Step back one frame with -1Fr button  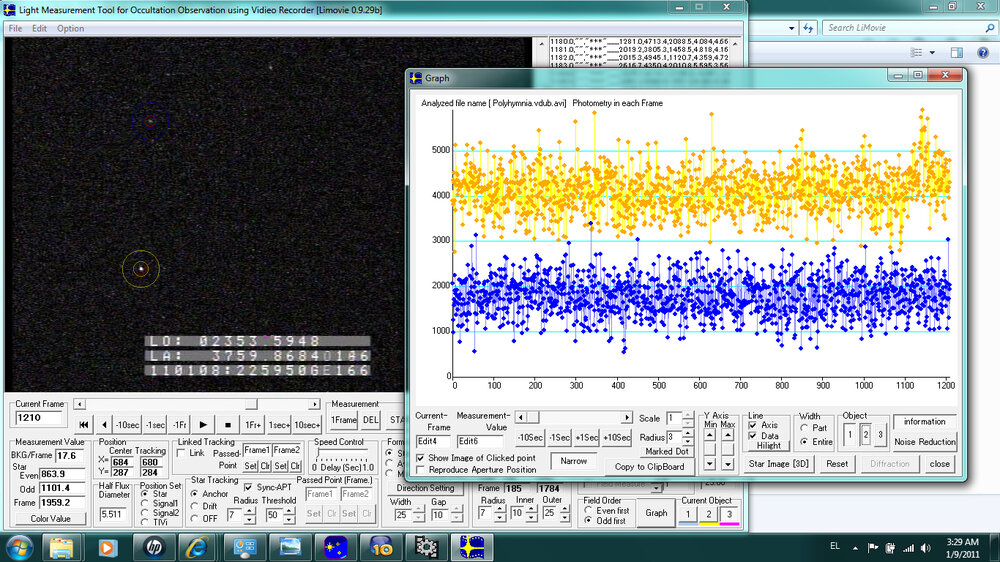180,424
